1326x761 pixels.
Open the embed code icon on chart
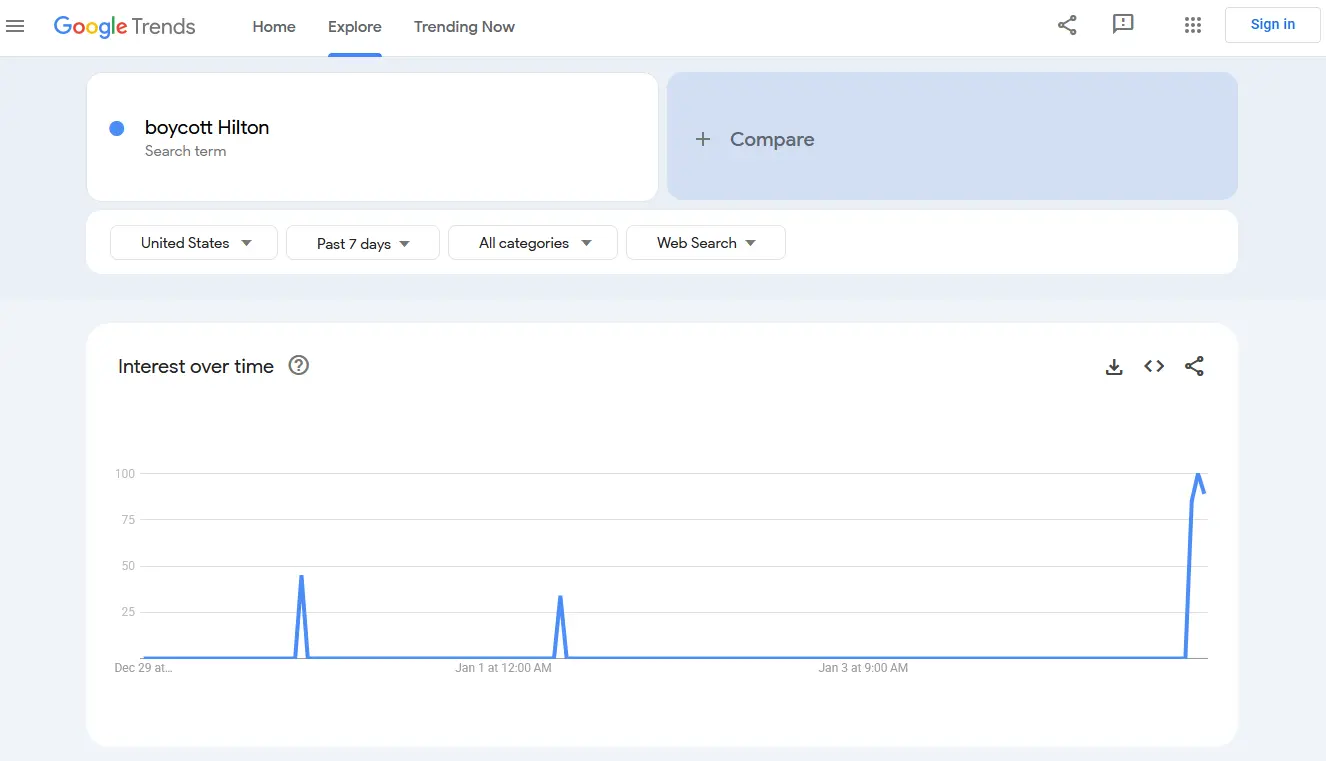pyautogui.click(x=1154, y=367)
